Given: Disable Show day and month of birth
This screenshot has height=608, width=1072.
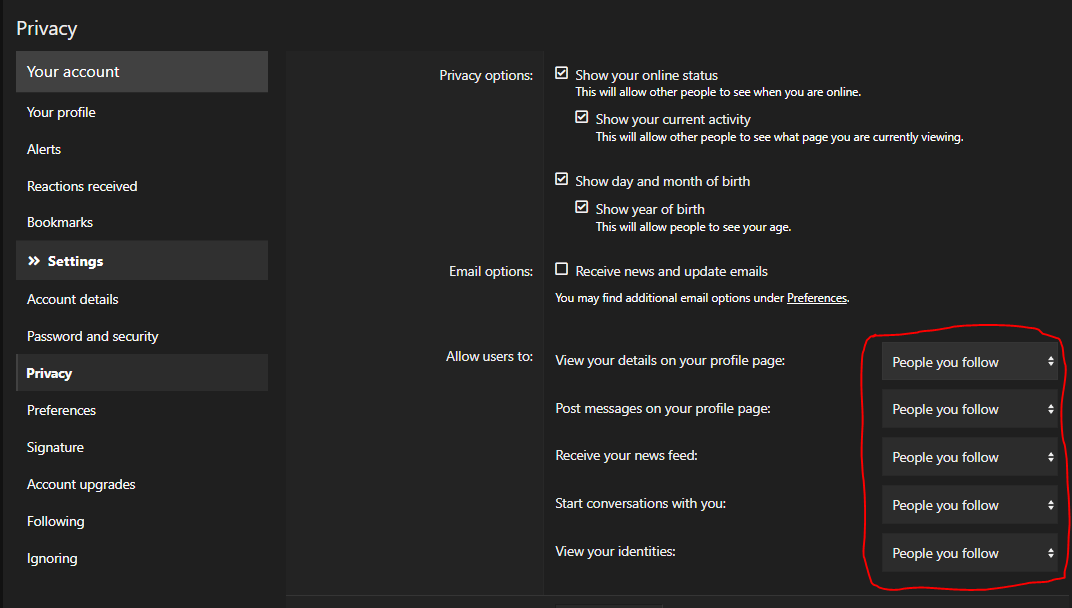Looking at the screenshot, I should (x=562, y=180).
